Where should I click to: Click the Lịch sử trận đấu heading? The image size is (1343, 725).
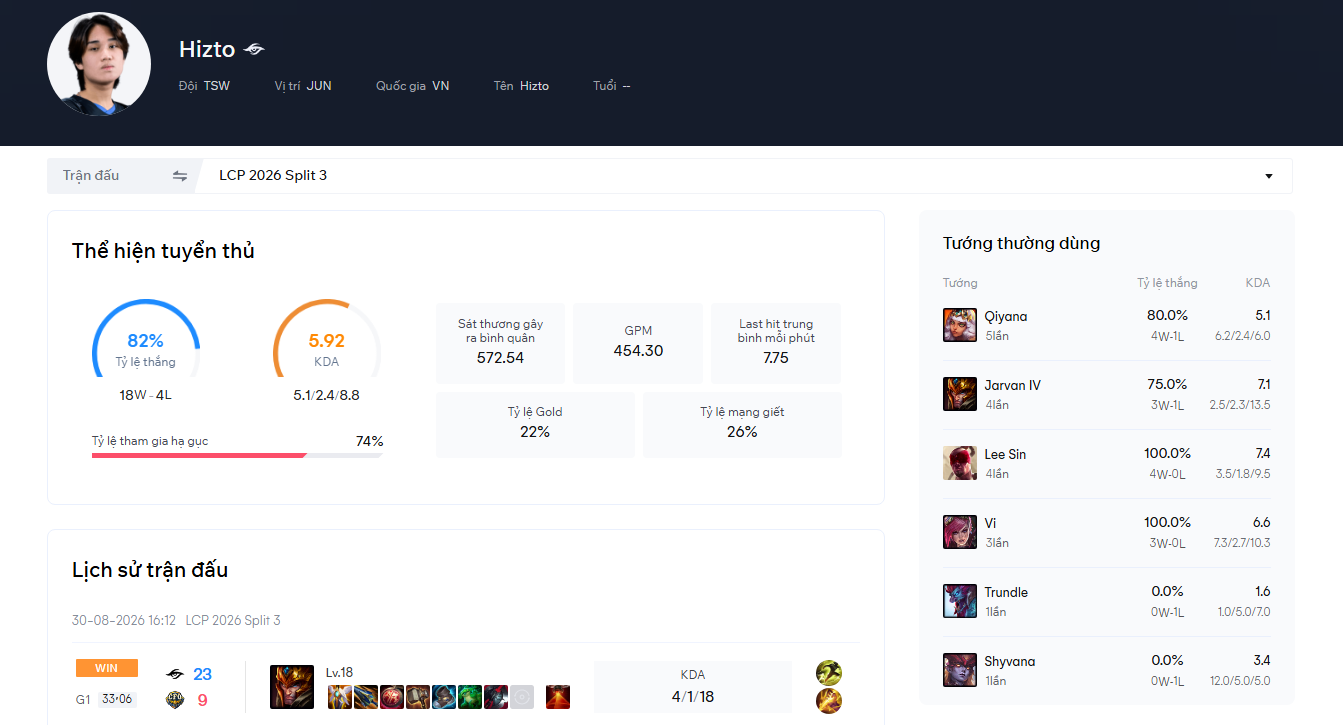(x=150, y=570)
